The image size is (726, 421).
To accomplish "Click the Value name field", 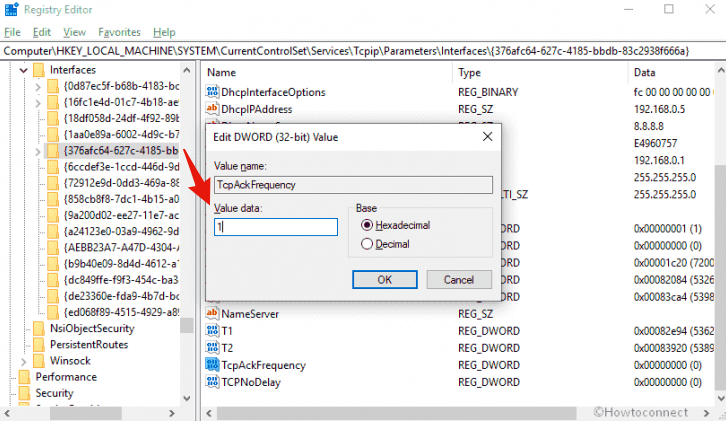I will [353, 185].
